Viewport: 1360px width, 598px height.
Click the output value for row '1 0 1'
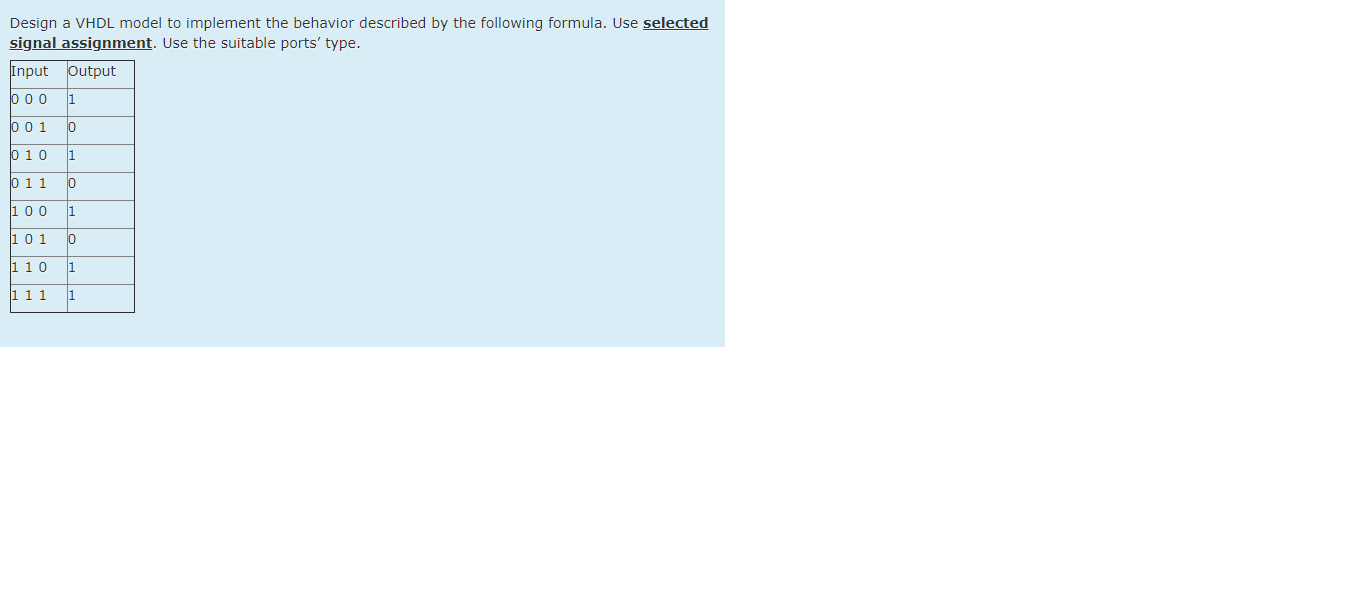point(101,243)
